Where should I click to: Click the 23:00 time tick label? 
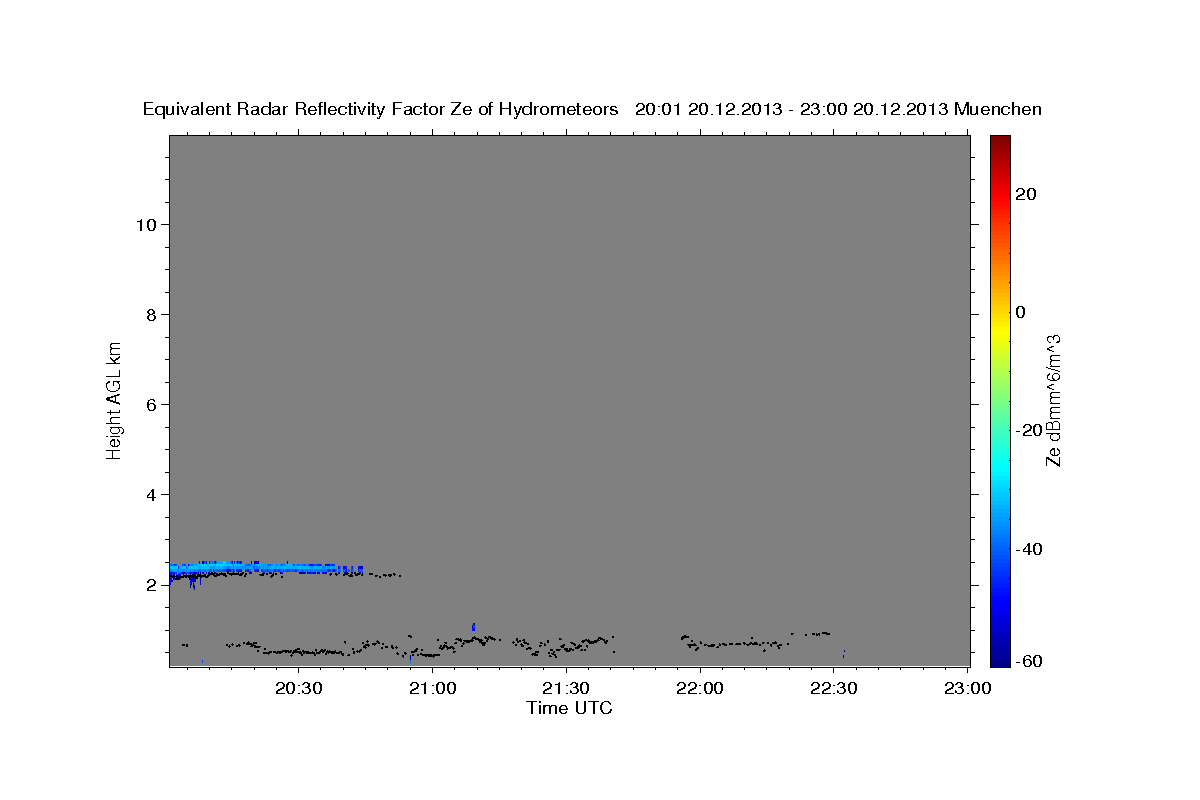coord(967,689)
